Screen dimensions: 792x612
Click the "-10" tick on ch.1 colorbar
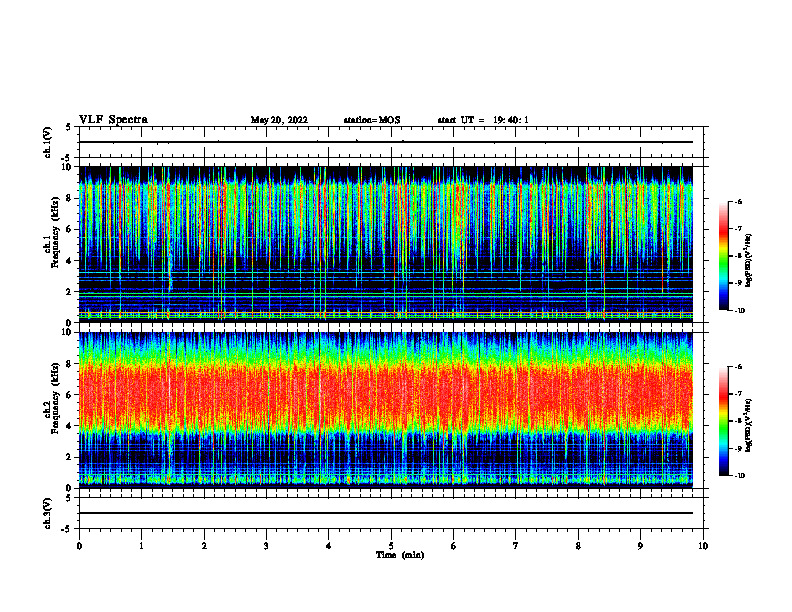click(739, 311)
